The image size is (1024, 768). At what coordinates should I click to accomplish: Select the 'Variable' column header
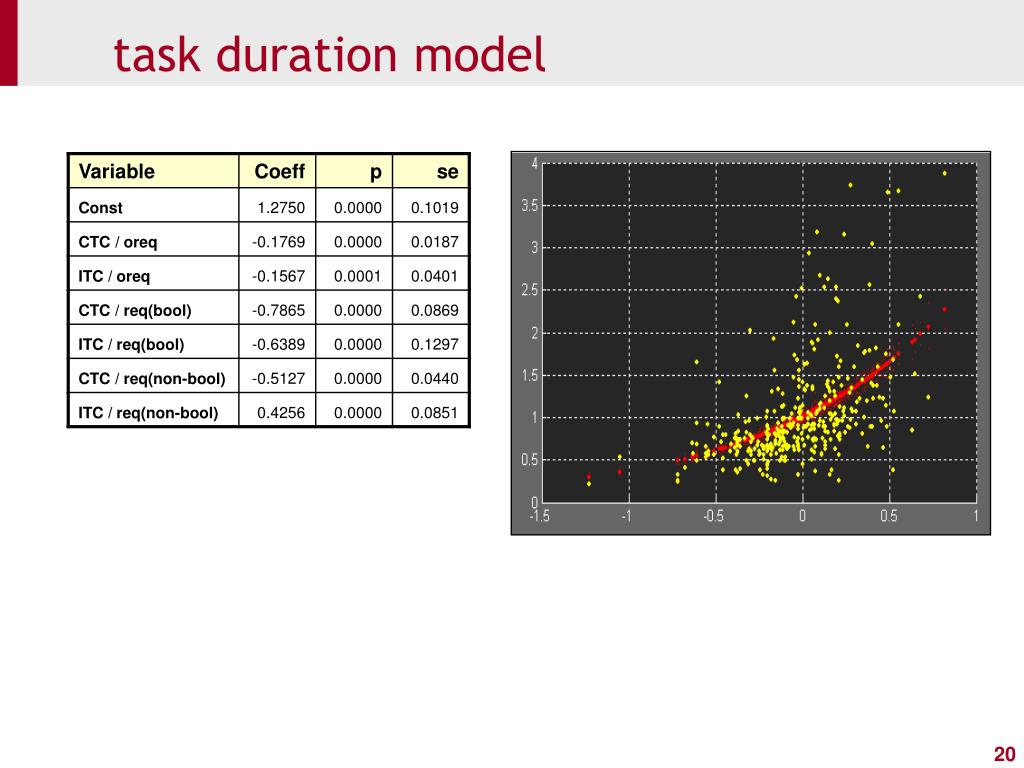pos(116,171)
